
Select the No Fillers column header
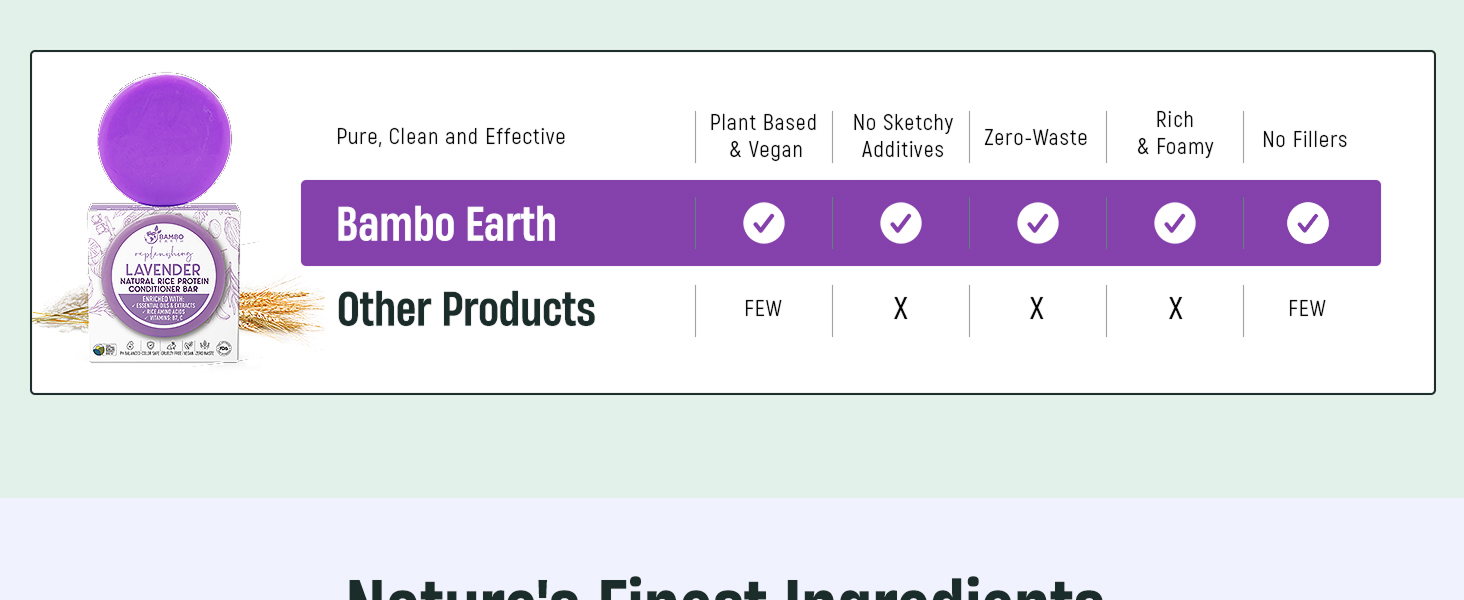[x=1305, y=140]
